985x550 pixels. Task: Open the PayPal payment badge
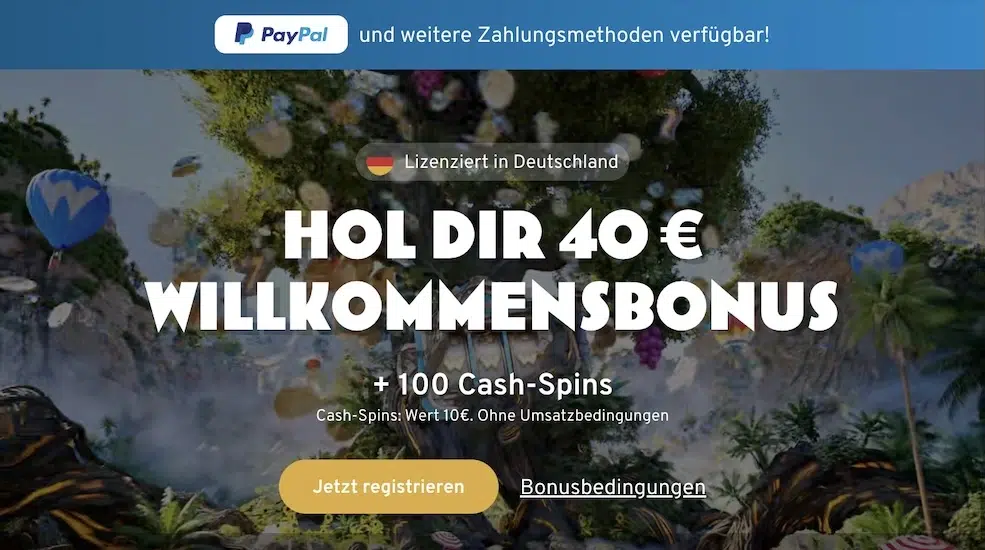coord(281,35)
